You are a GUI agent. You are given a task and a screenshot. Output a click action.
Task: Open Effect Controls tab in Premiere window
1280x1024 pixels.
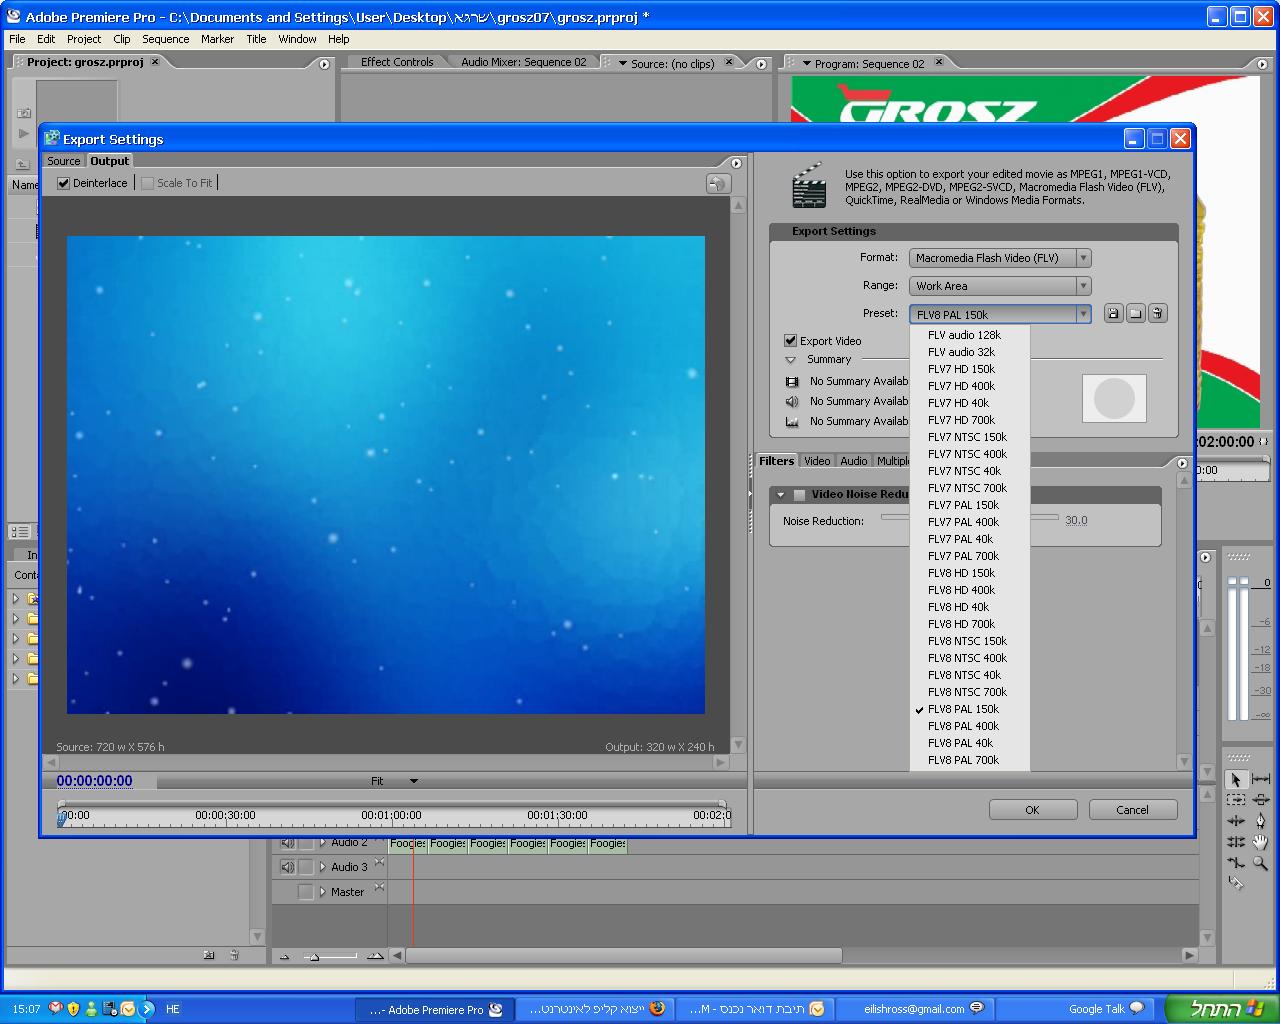coord(397,62)
